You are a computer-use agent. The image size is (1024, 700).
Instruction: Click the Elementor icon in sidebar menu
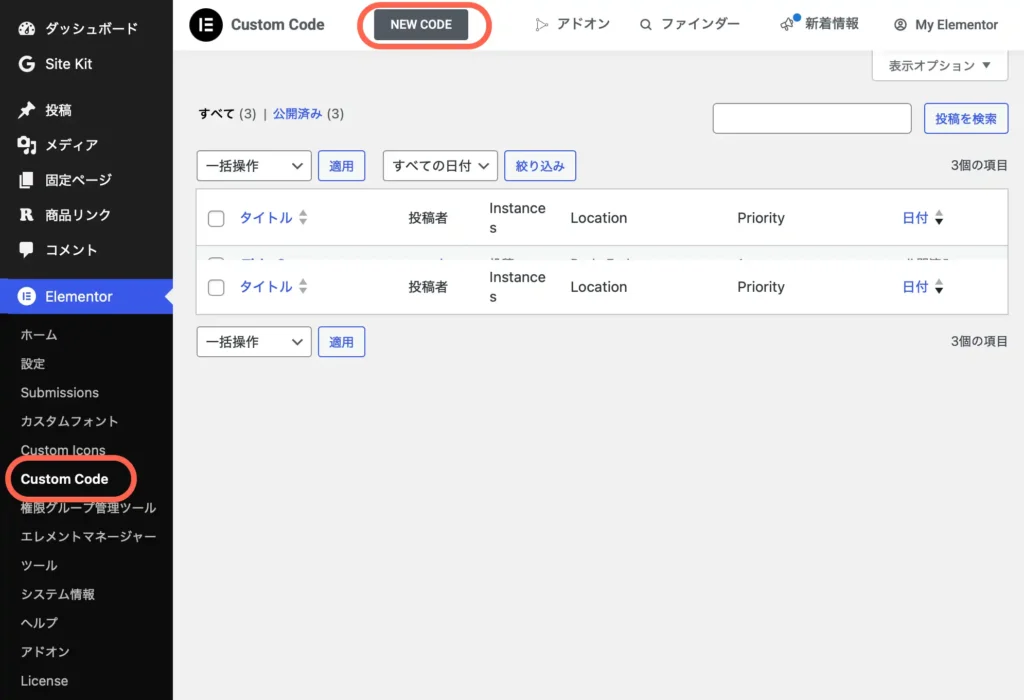tap(27, 296)
